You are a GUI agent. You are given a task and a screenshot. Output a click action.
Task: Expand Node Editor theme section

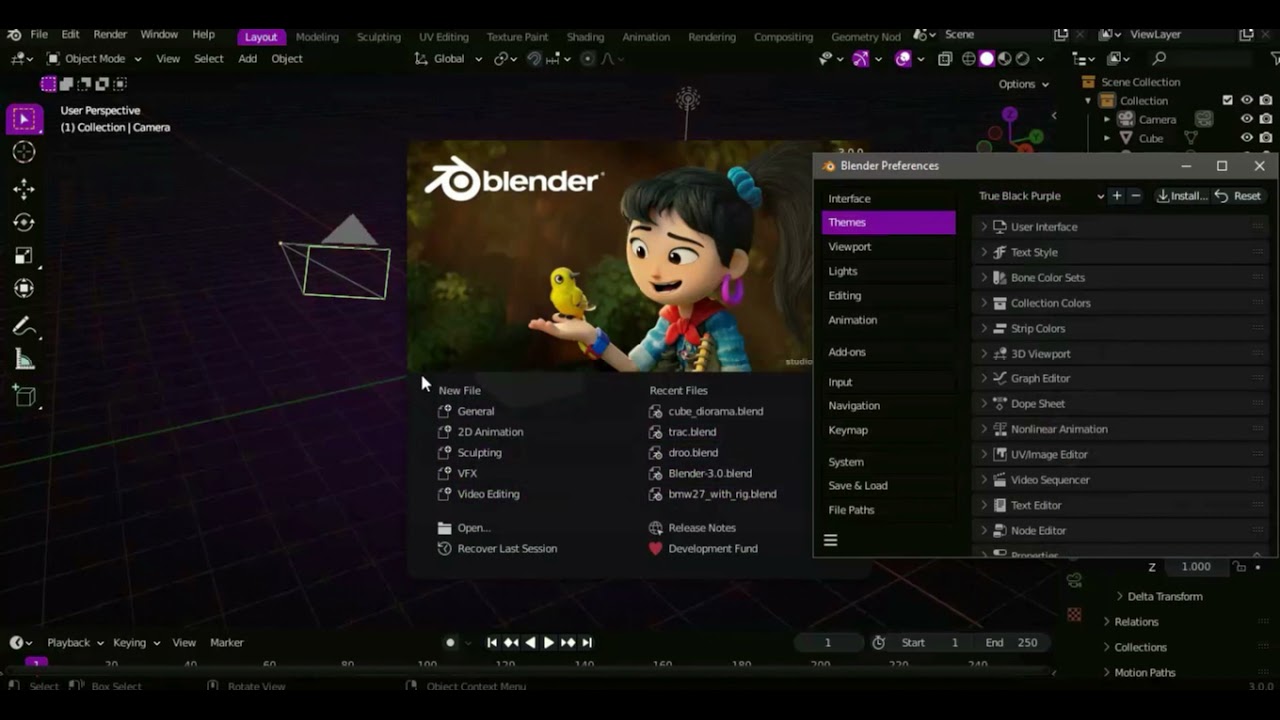tap(1120, 531)
